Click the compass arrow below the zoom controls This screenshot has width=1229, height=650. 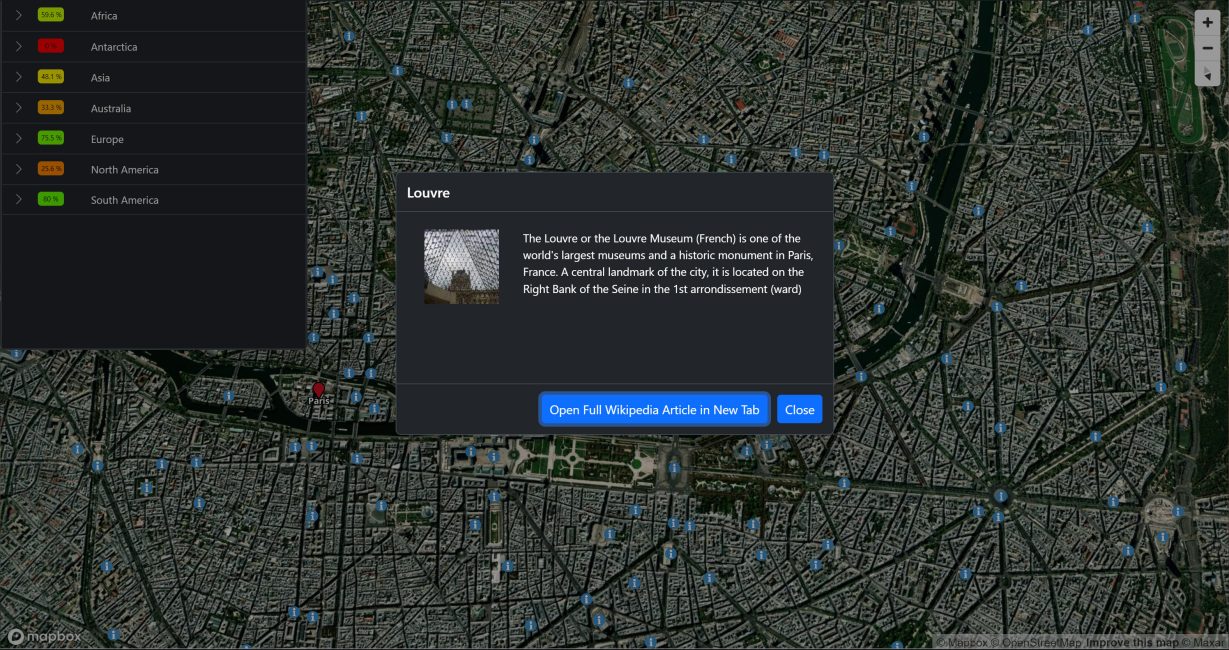[x=1207, y=74]
